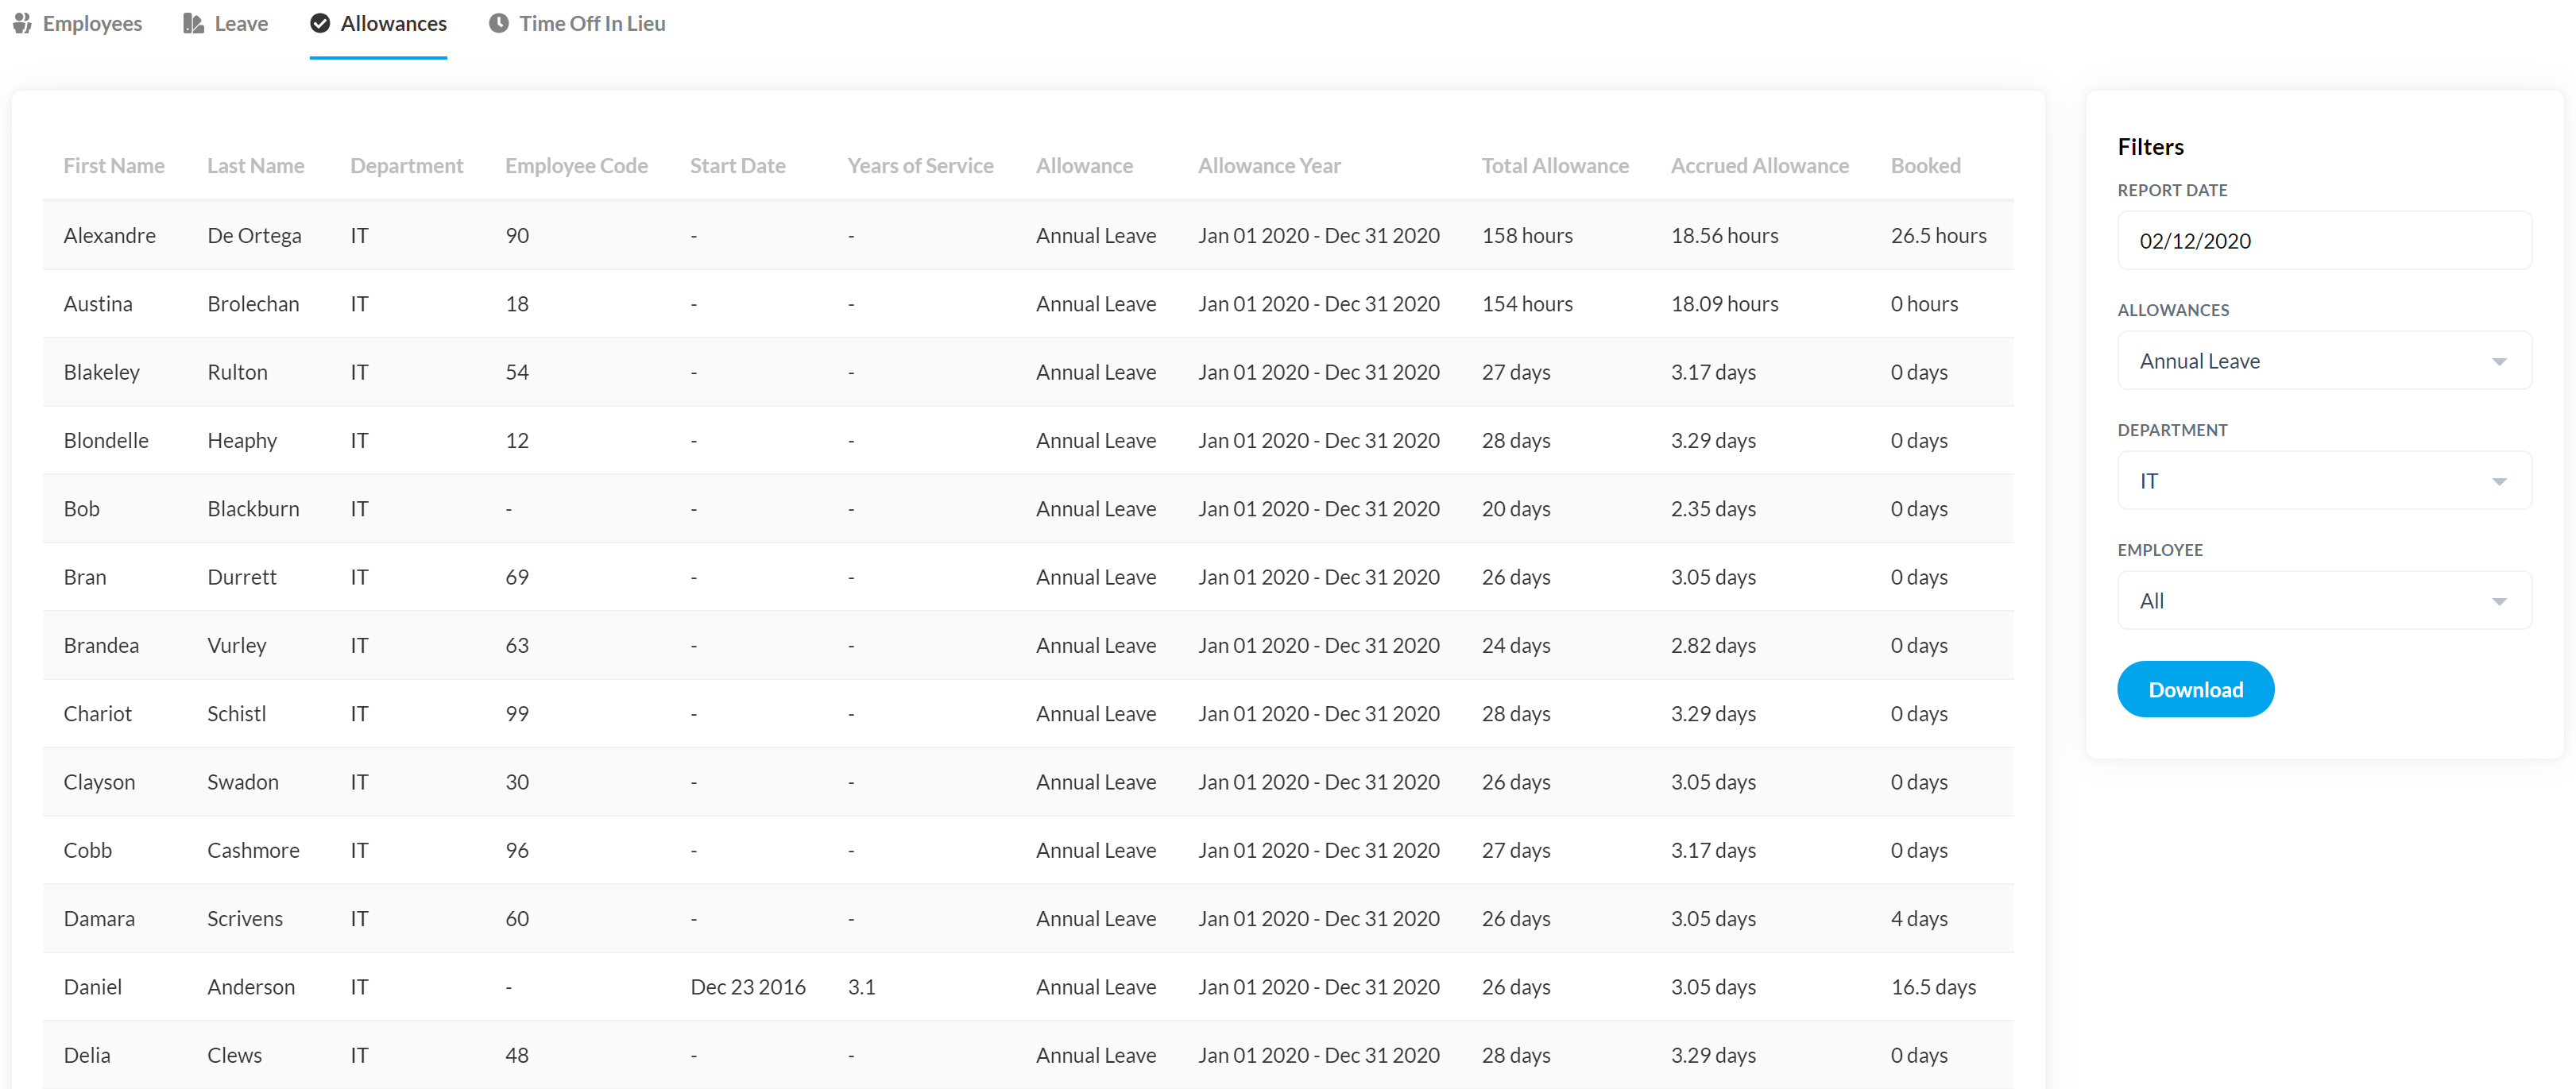Select the Alexandre first name cell
Image resolution: width=2576 pixels, height=1089 pixels.
coord(110,236)
